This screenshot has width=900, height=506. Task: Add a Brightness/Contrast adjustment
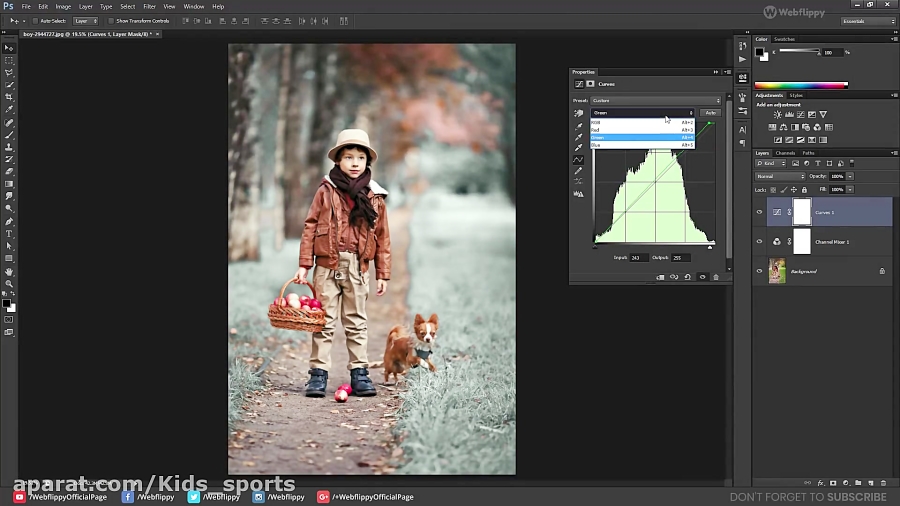777,115
